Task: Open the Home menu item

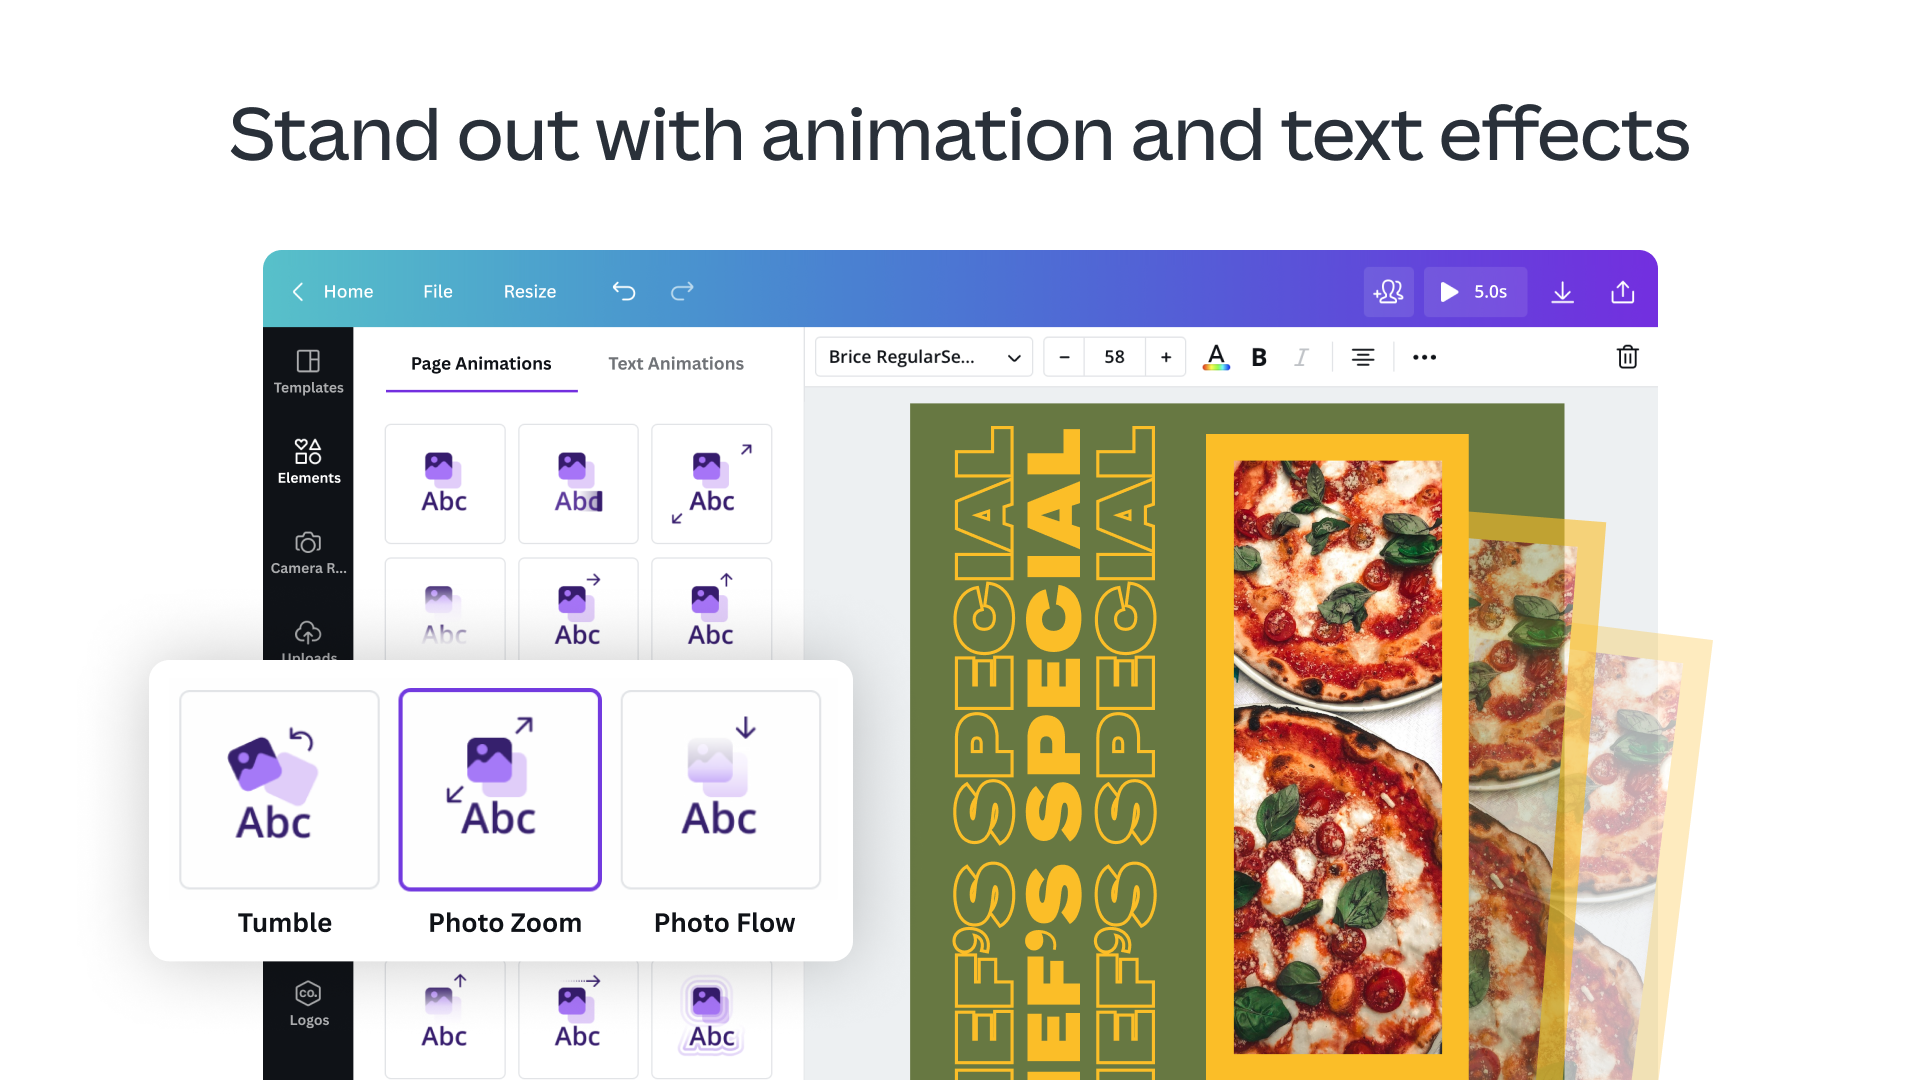Action: coord(348,291)
